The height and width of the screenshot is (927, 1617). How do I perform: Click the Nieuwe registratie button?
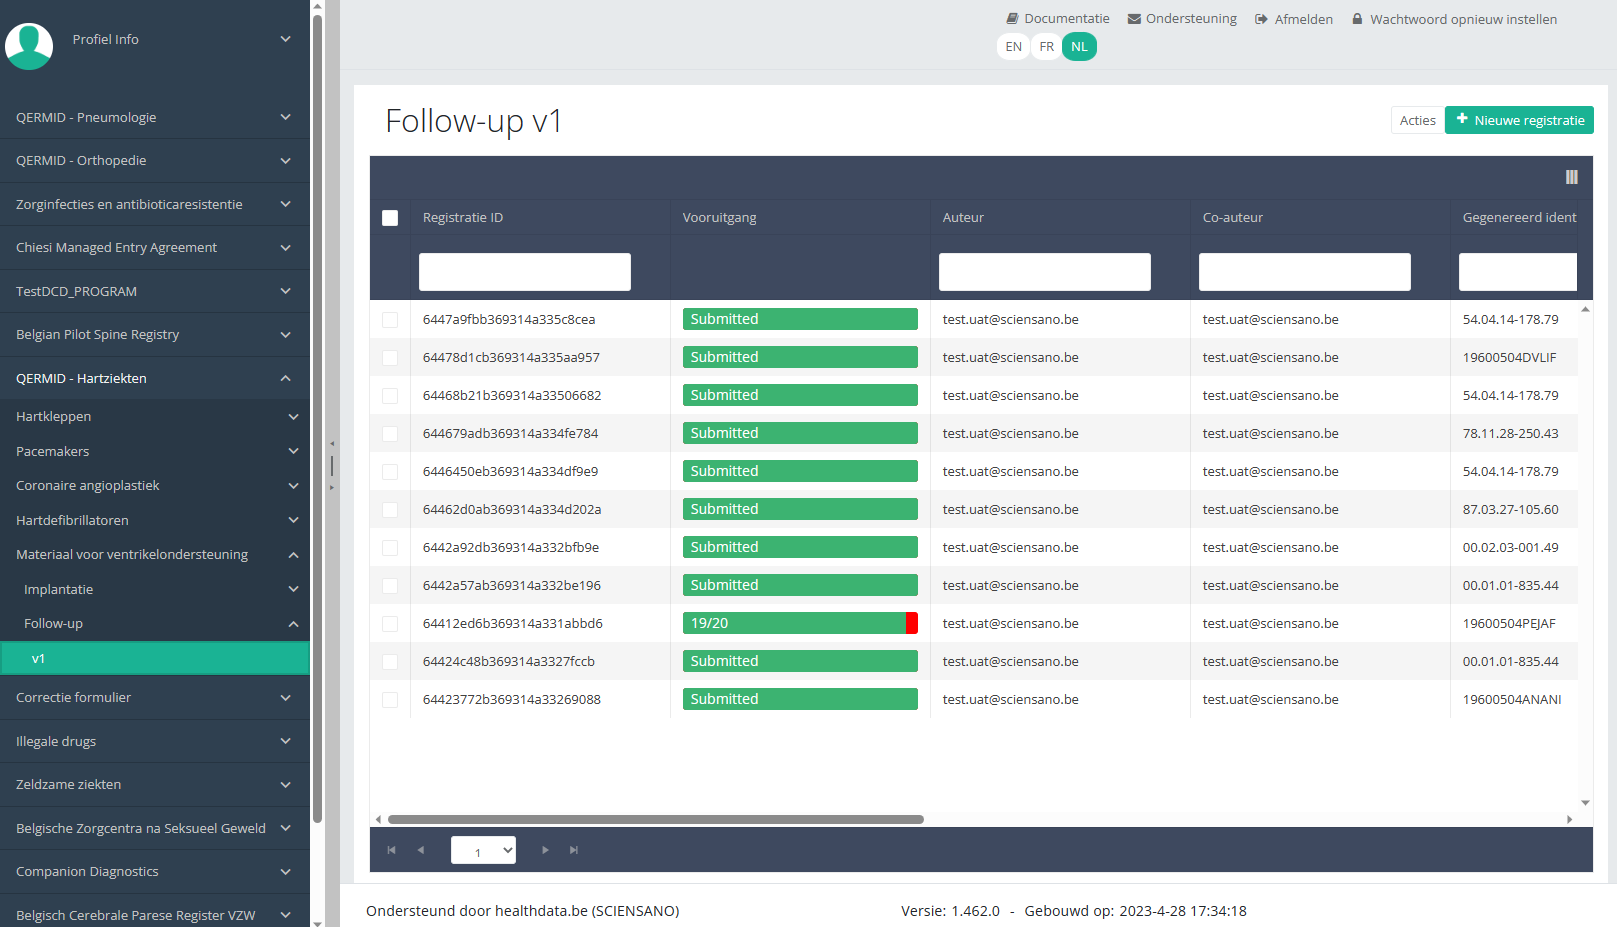click(x=1518, y=120)
